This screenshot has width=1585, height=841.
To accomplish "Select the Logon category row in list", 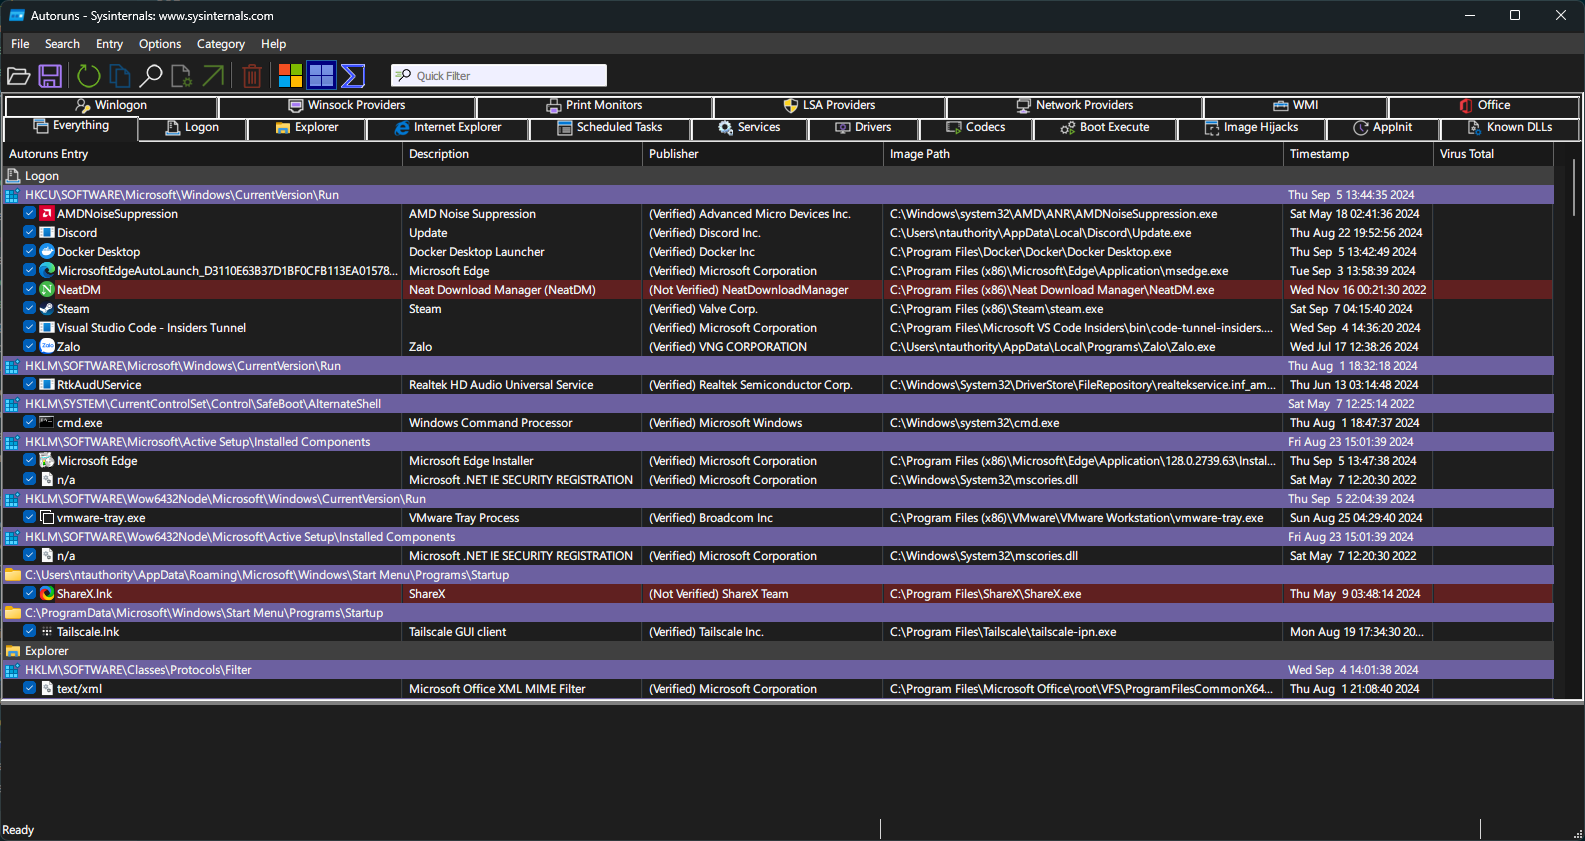I will click(x=778, y=176).
